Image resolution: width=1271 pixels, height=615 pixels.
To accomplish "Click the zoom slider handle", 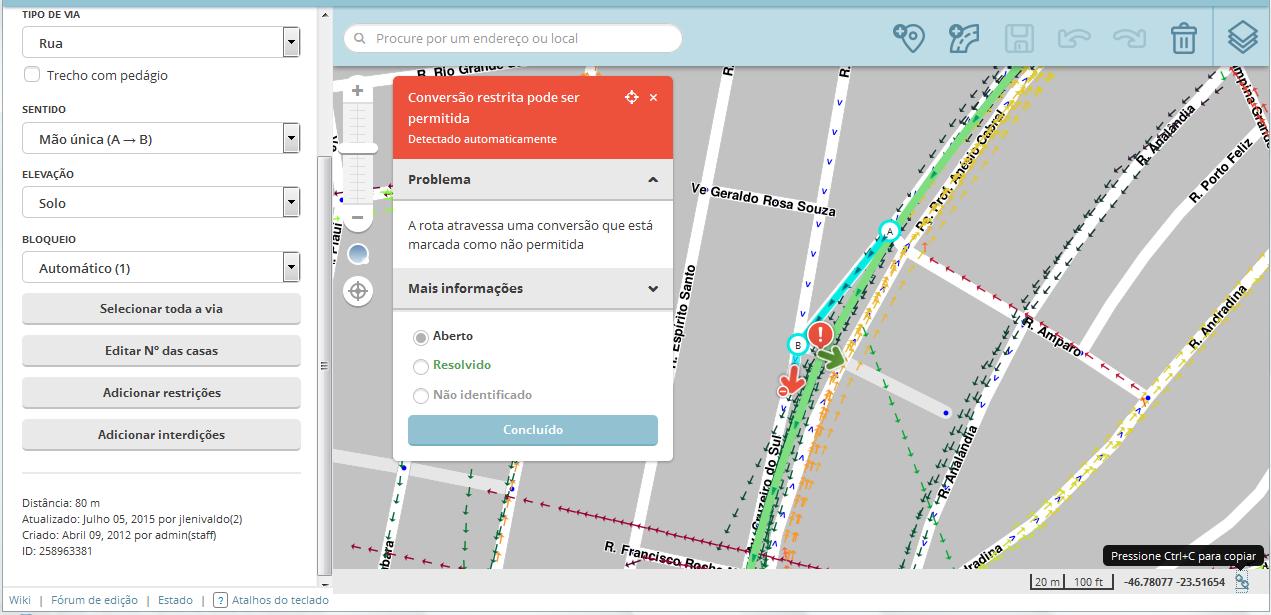I will tap(357, 148).
